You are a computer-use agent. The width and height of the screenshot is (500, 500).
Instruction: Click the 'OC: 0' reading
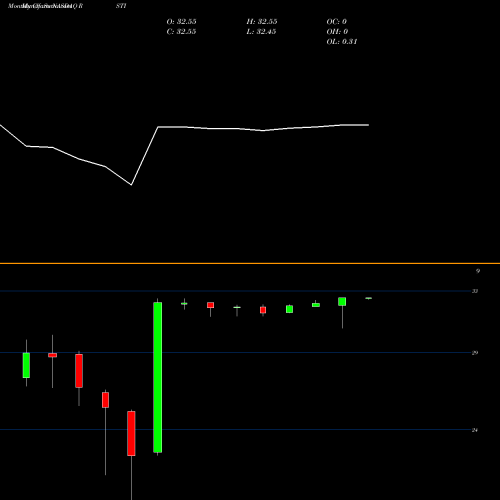[337, 22]
